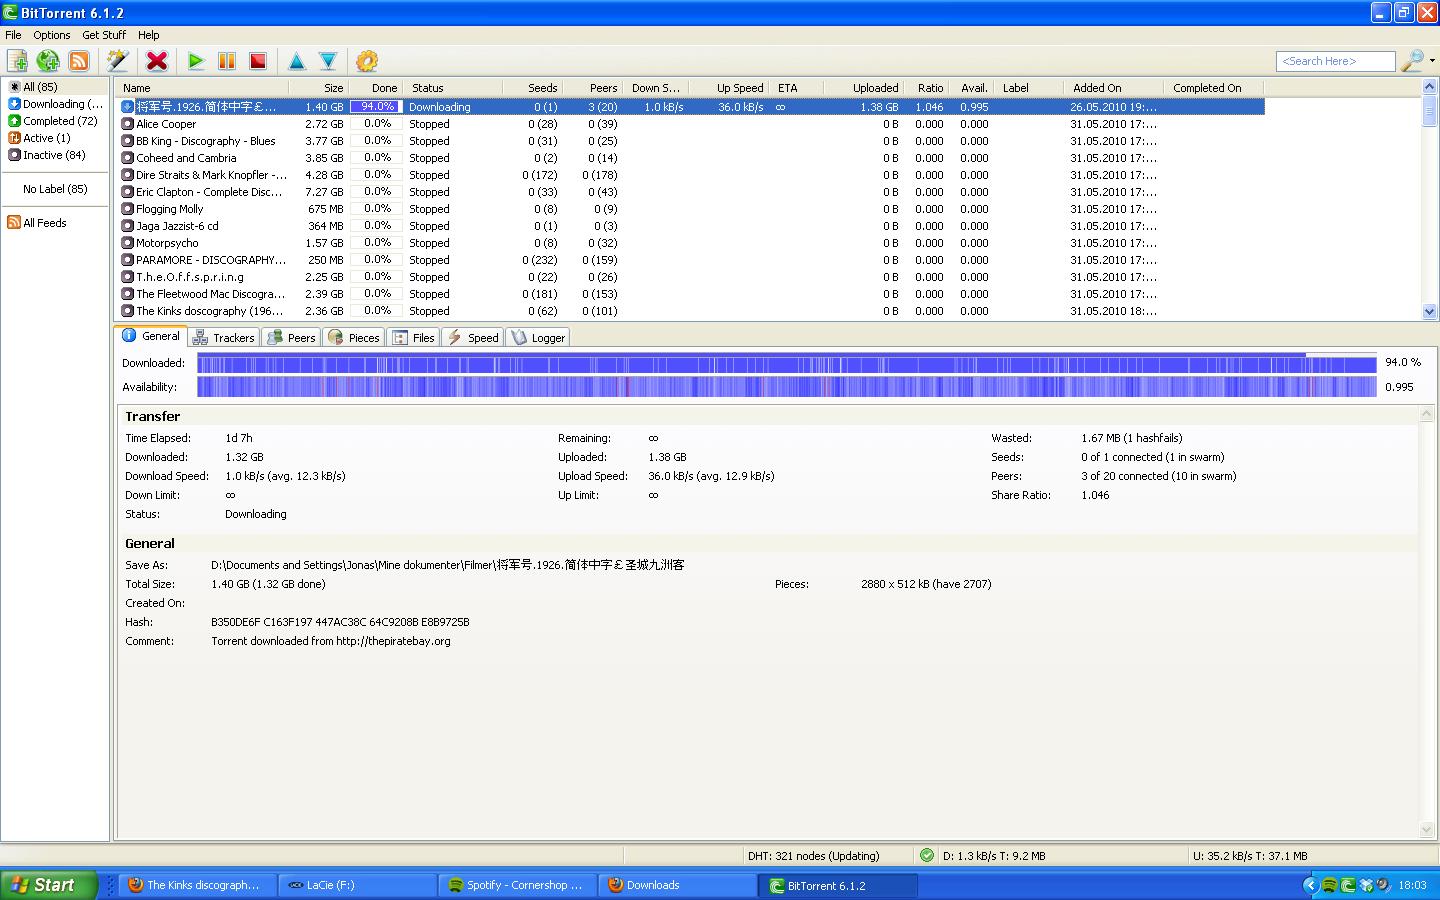1440x900 pixels.
Task: Switch to the Logger tab
Action: pos(538,338)
